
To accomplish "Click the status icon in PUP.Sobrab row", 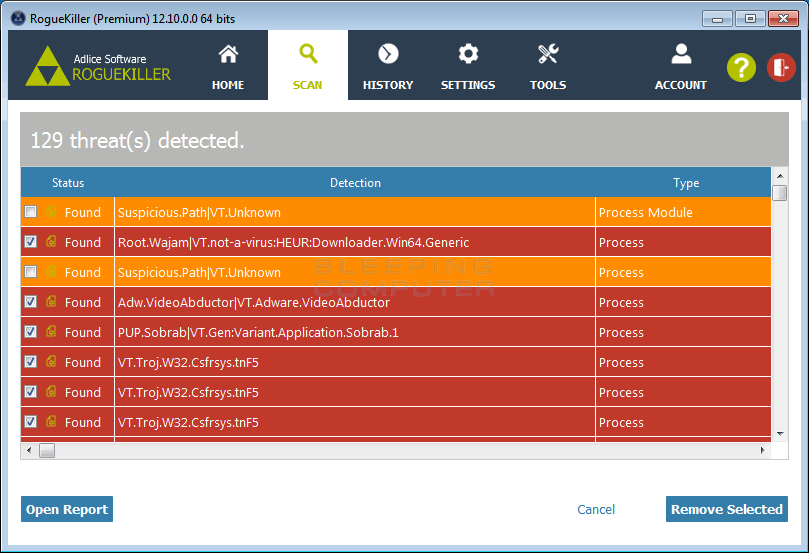I will tap(51, 331).
